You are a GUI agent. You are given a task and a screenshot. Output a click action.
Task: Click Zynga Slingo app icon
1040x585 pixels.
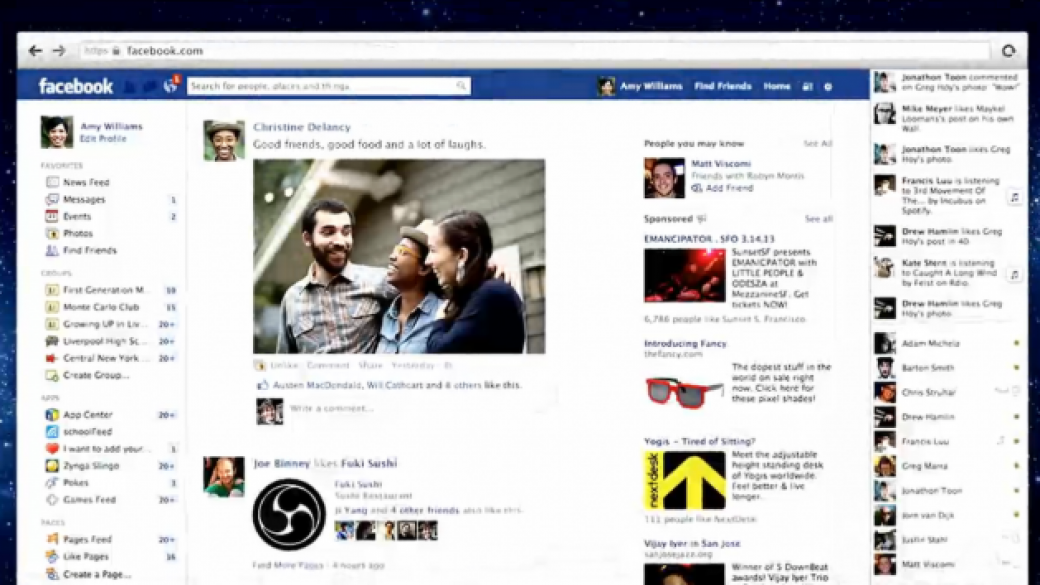click(52, 466)
